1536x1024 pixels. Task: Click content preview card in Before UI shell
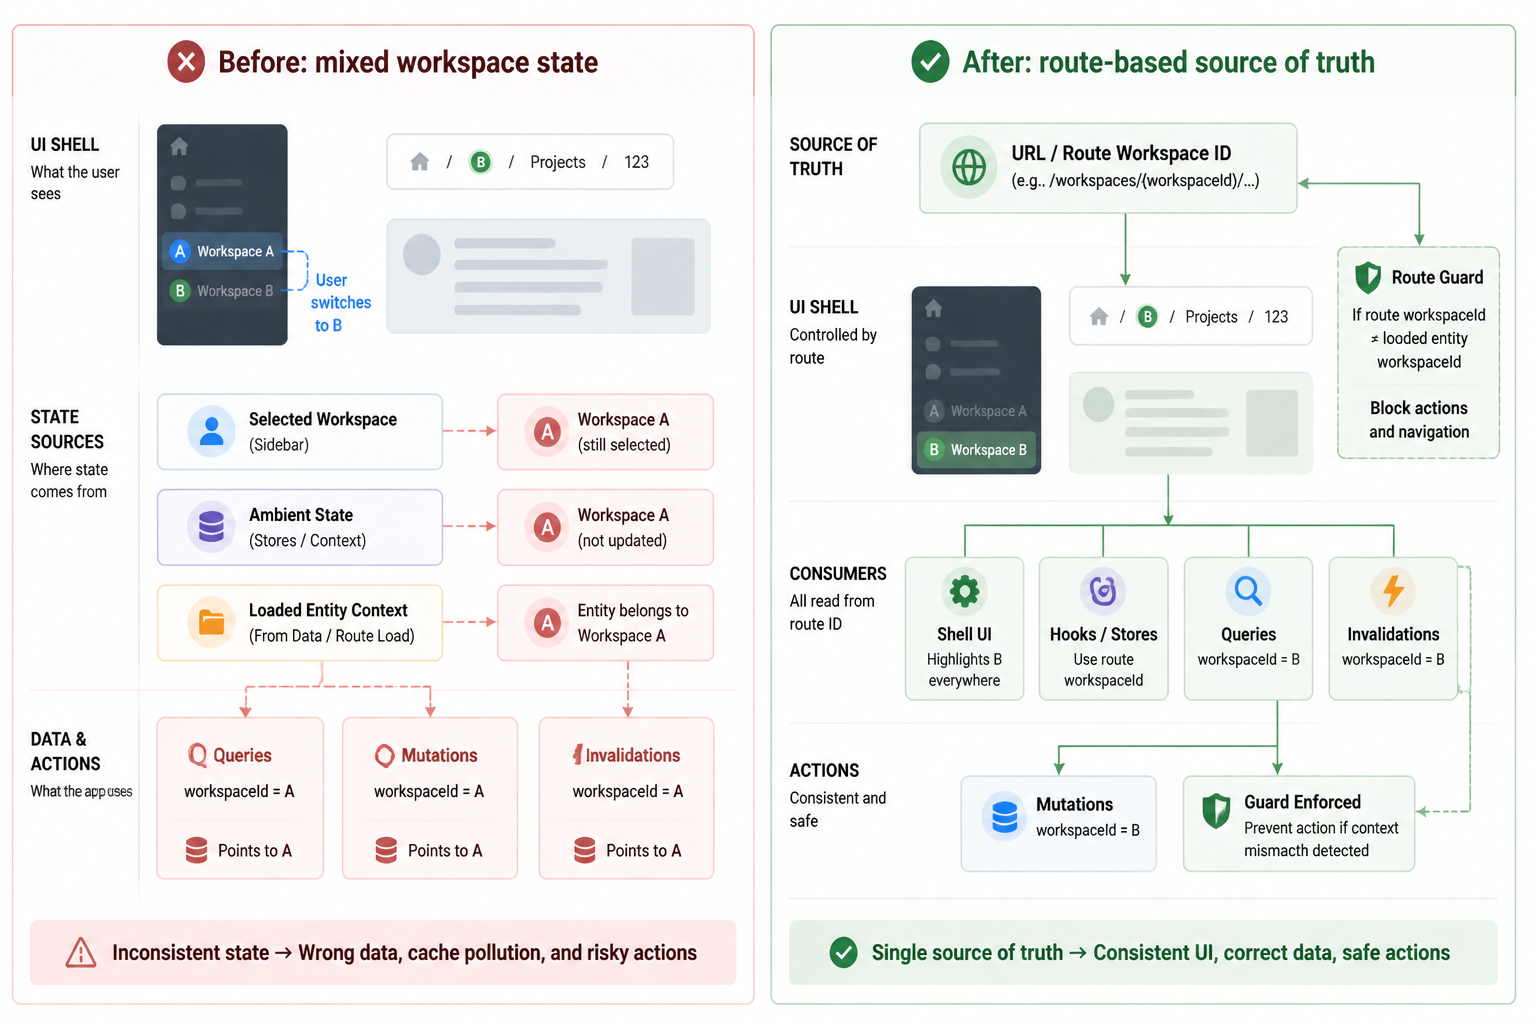pos(548,276)
